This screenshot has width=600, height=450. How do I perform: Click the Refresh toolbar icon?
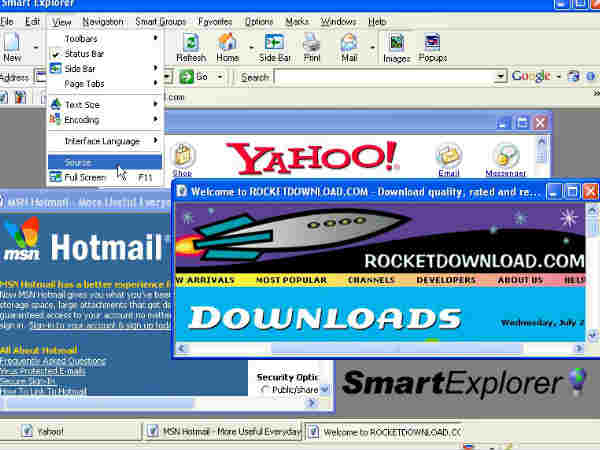[x=191, y=48]
